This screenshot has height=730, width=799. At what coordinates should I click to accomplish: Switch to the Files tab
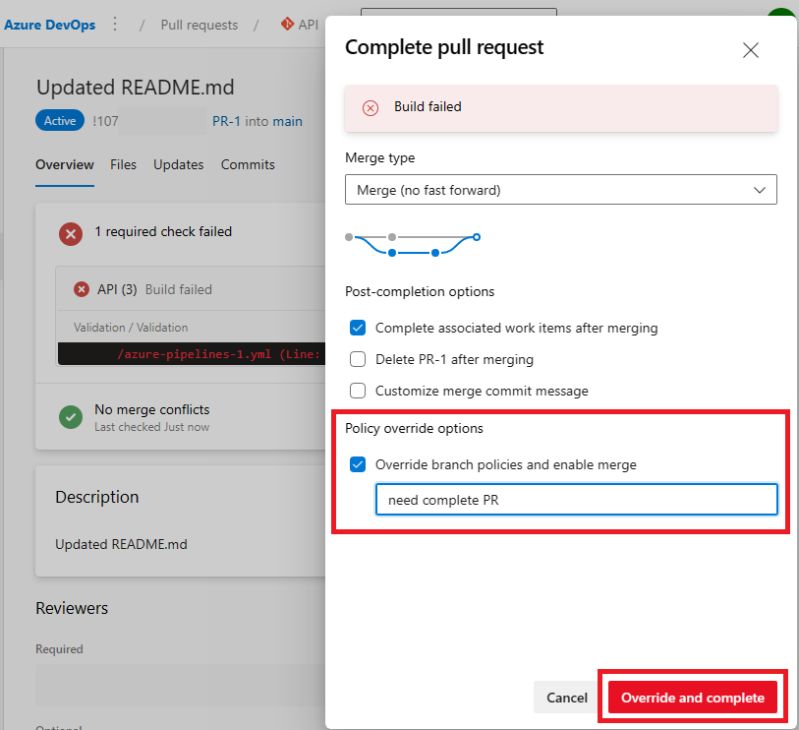click(123, 165)
